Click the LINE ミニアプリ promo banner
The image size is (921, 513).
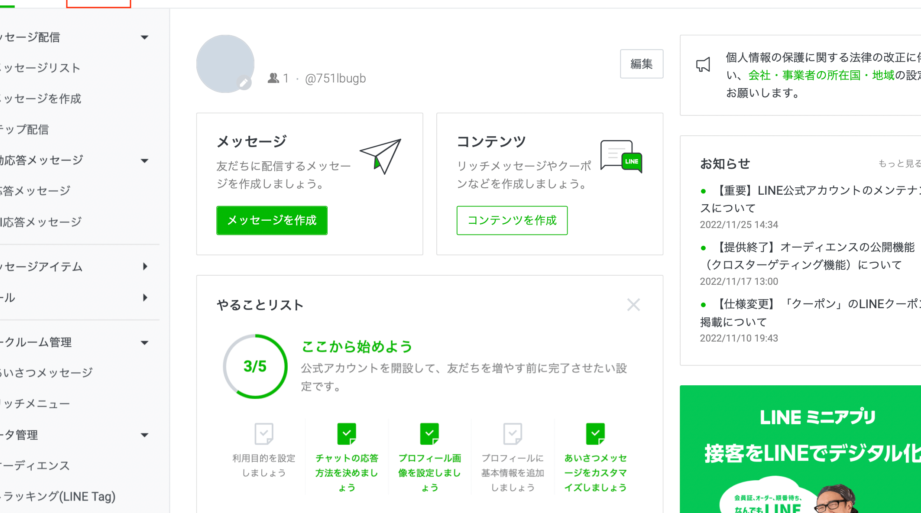800,450
